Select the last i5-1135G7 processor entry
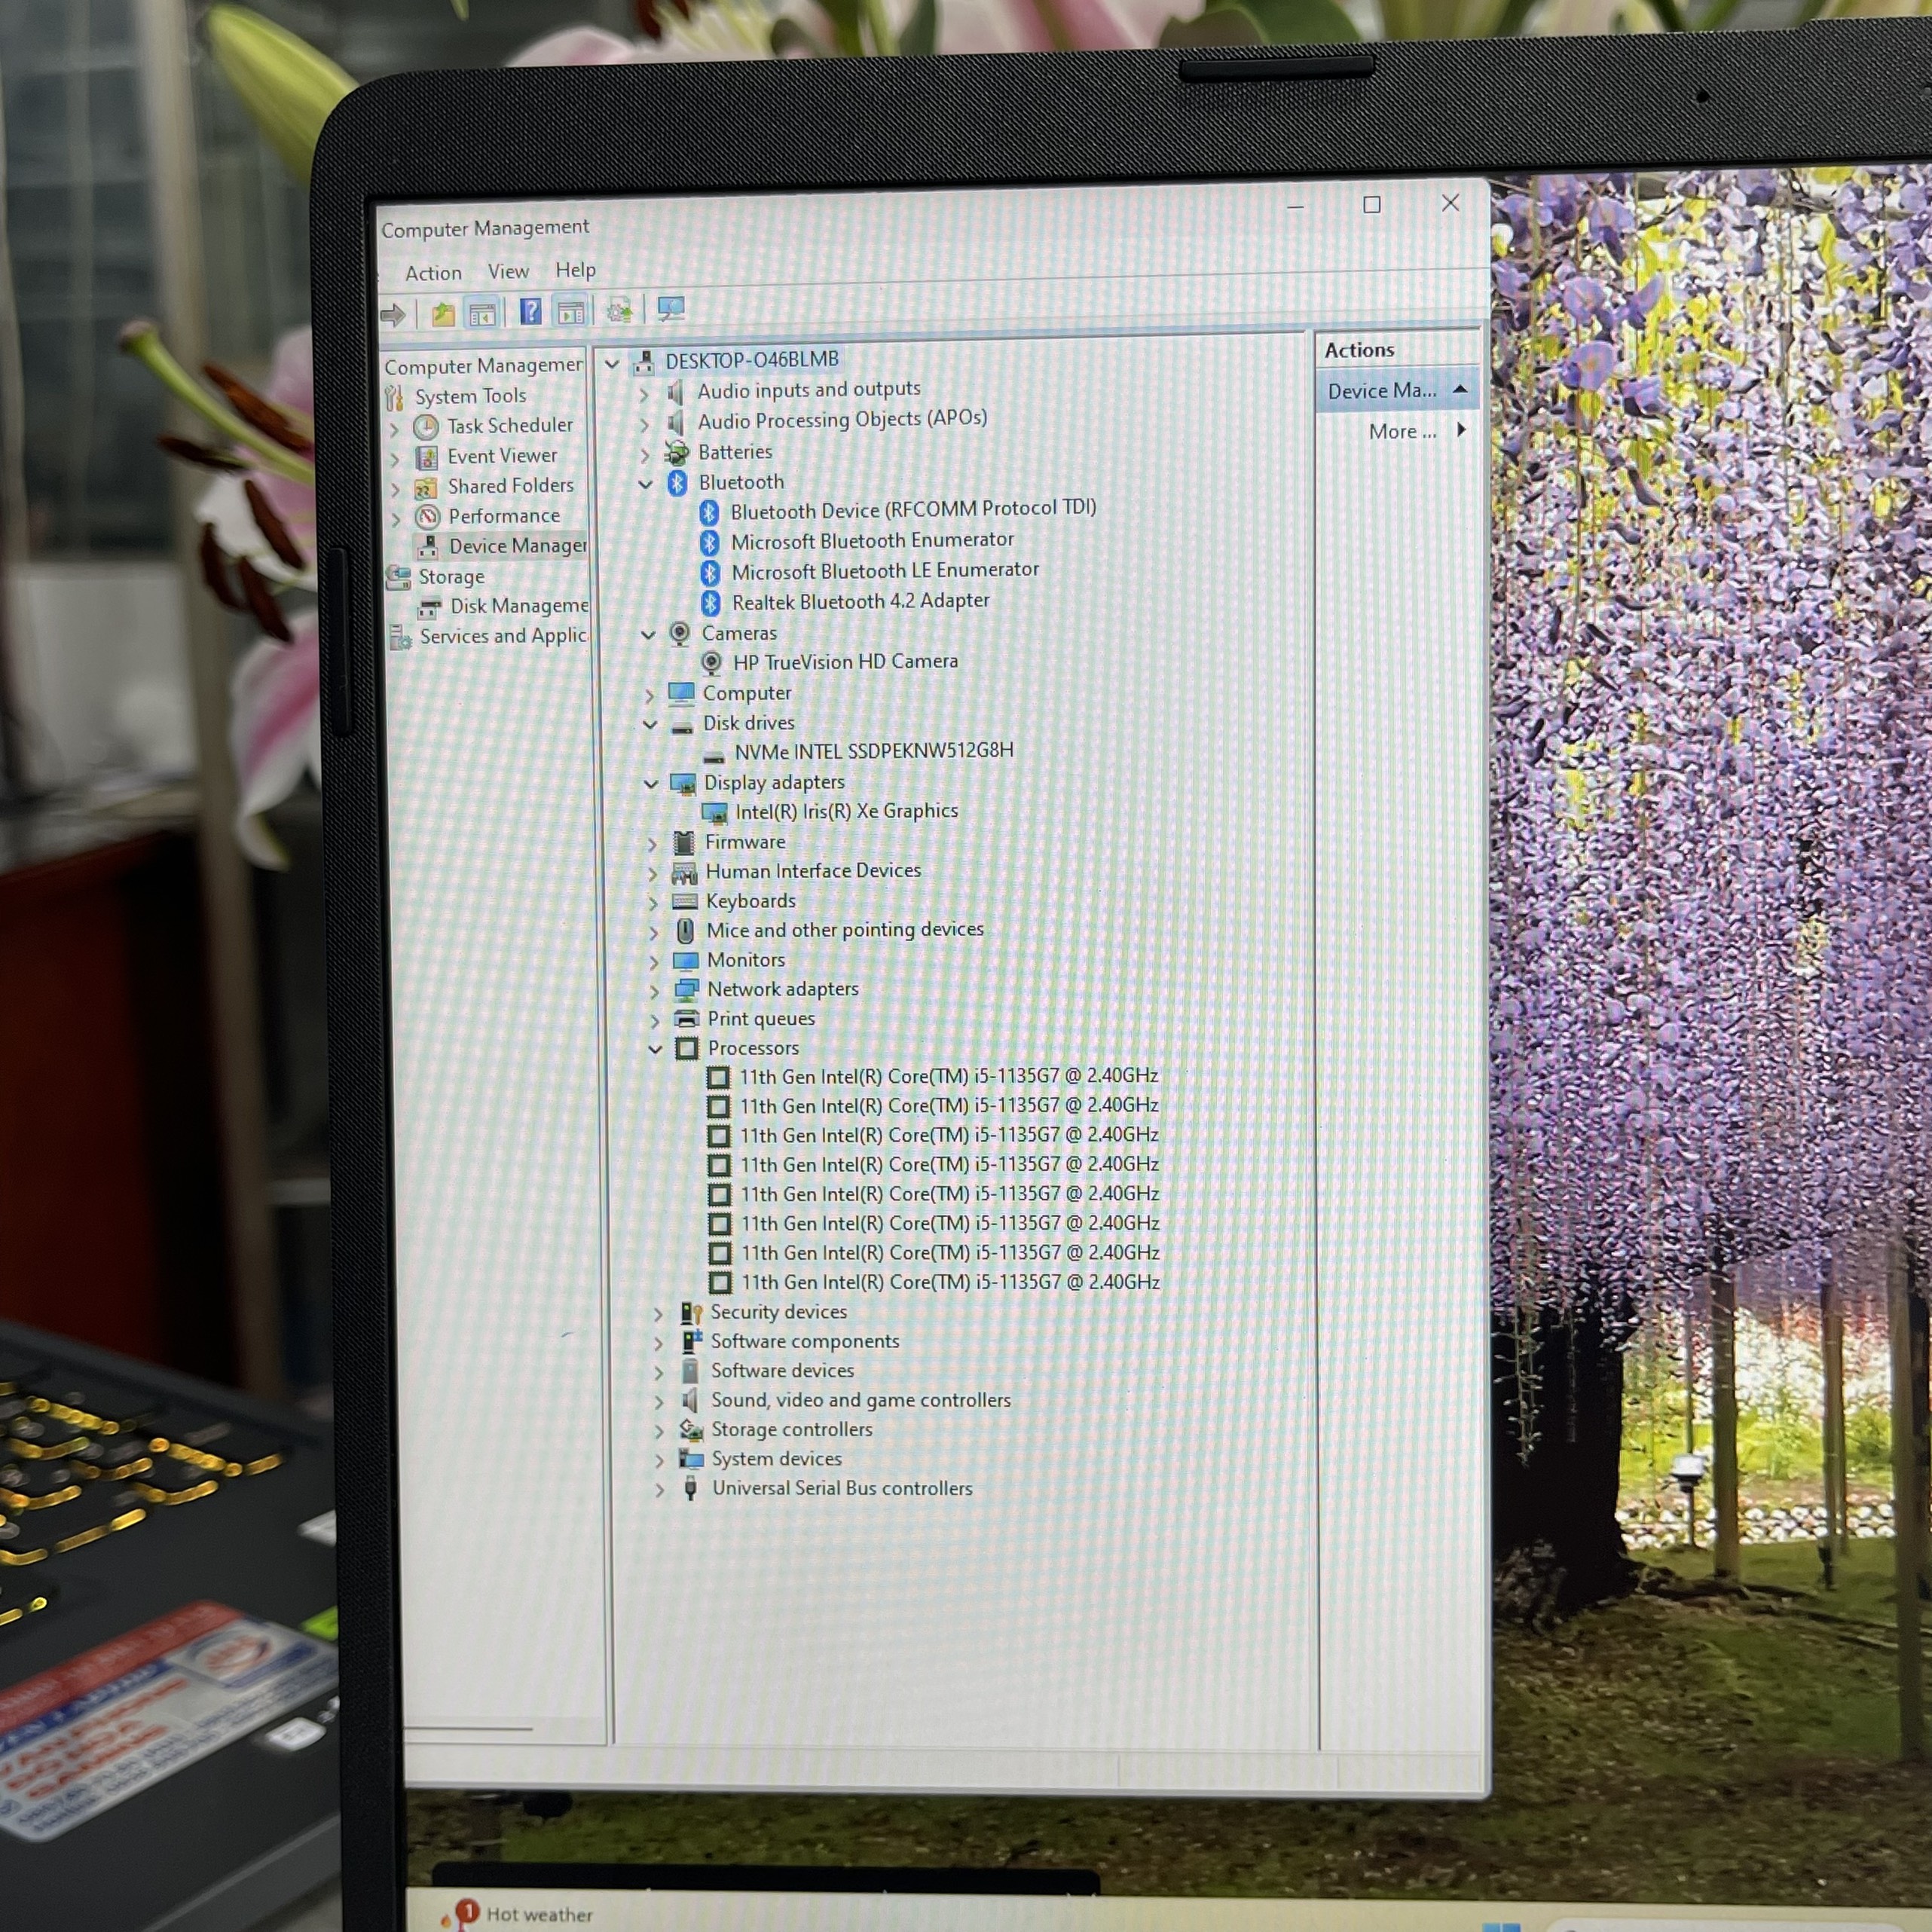 (x=950, y=1283)
